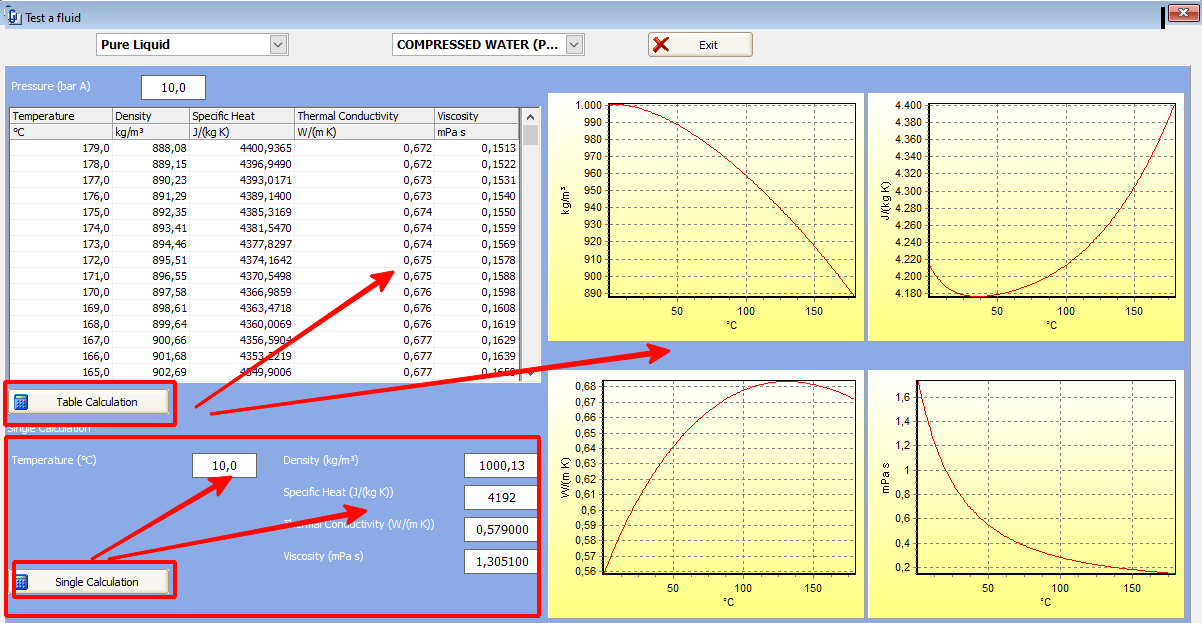The height and width of the screenshot is (623, 1202).
Task: Click the Exit button
Action: (700, 45)
